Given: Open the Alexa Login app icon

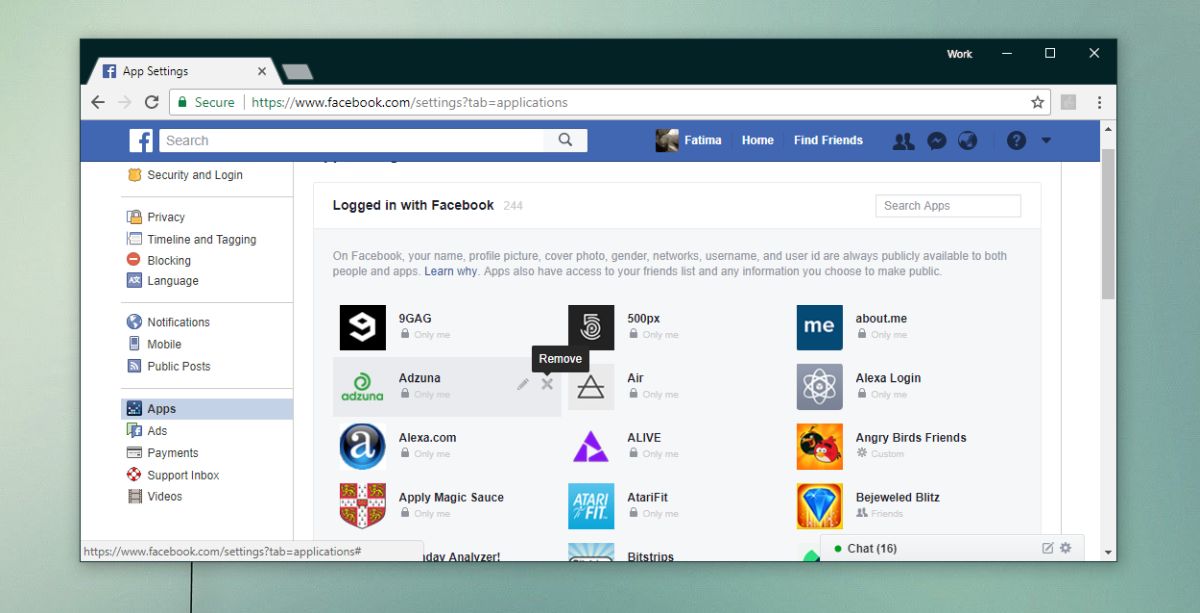Looking at the screenshot, I should point(819,387).
